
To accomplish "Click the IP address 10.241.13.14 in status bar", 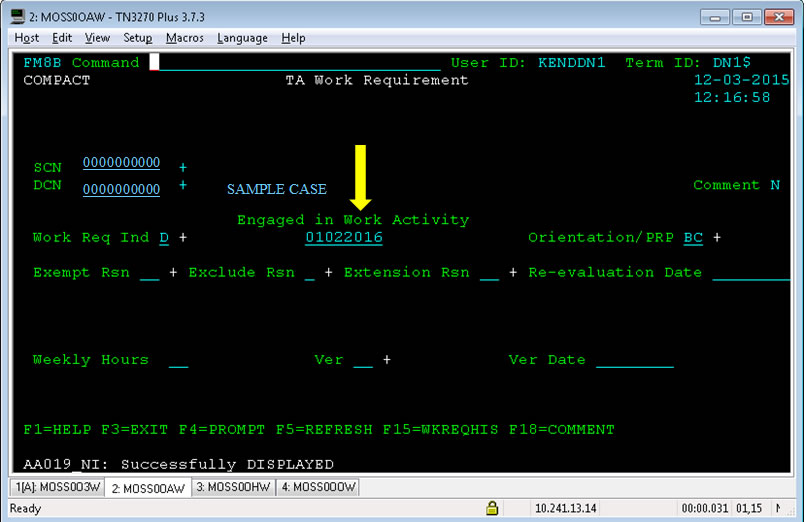I will pyautogui.click(x=565, y=509).
